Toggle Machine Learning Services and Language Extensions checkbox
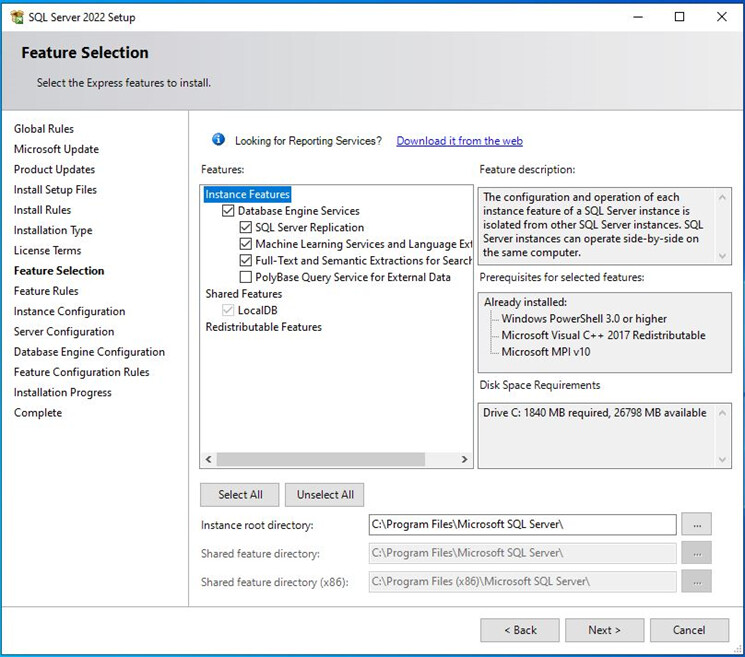This screenshot has height=657, width=745. 246,244
